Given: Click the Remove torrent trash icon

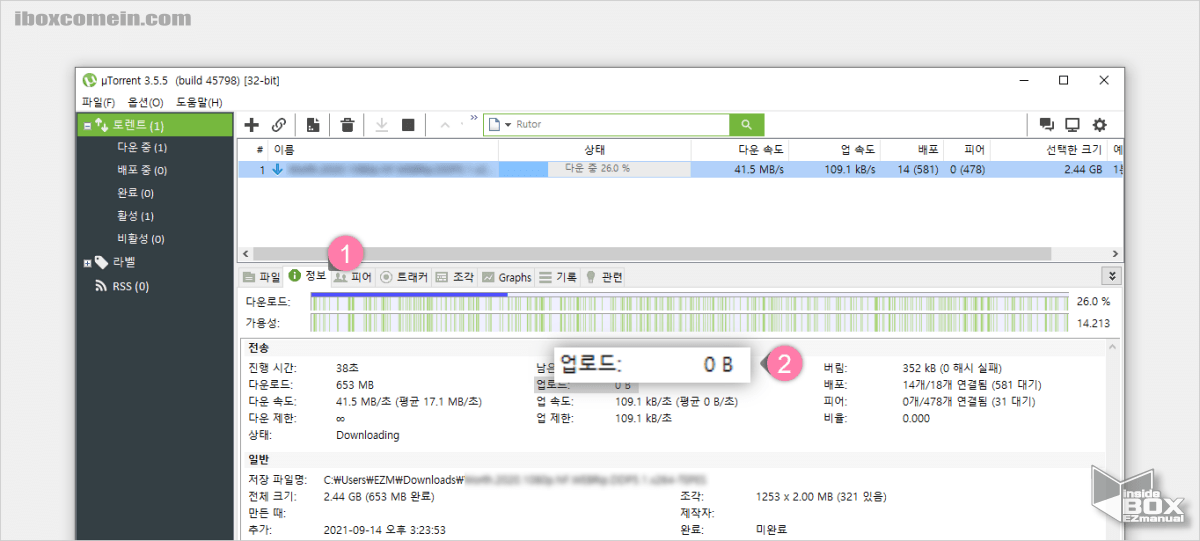Looking at the screenshot, I should (347, 125).
